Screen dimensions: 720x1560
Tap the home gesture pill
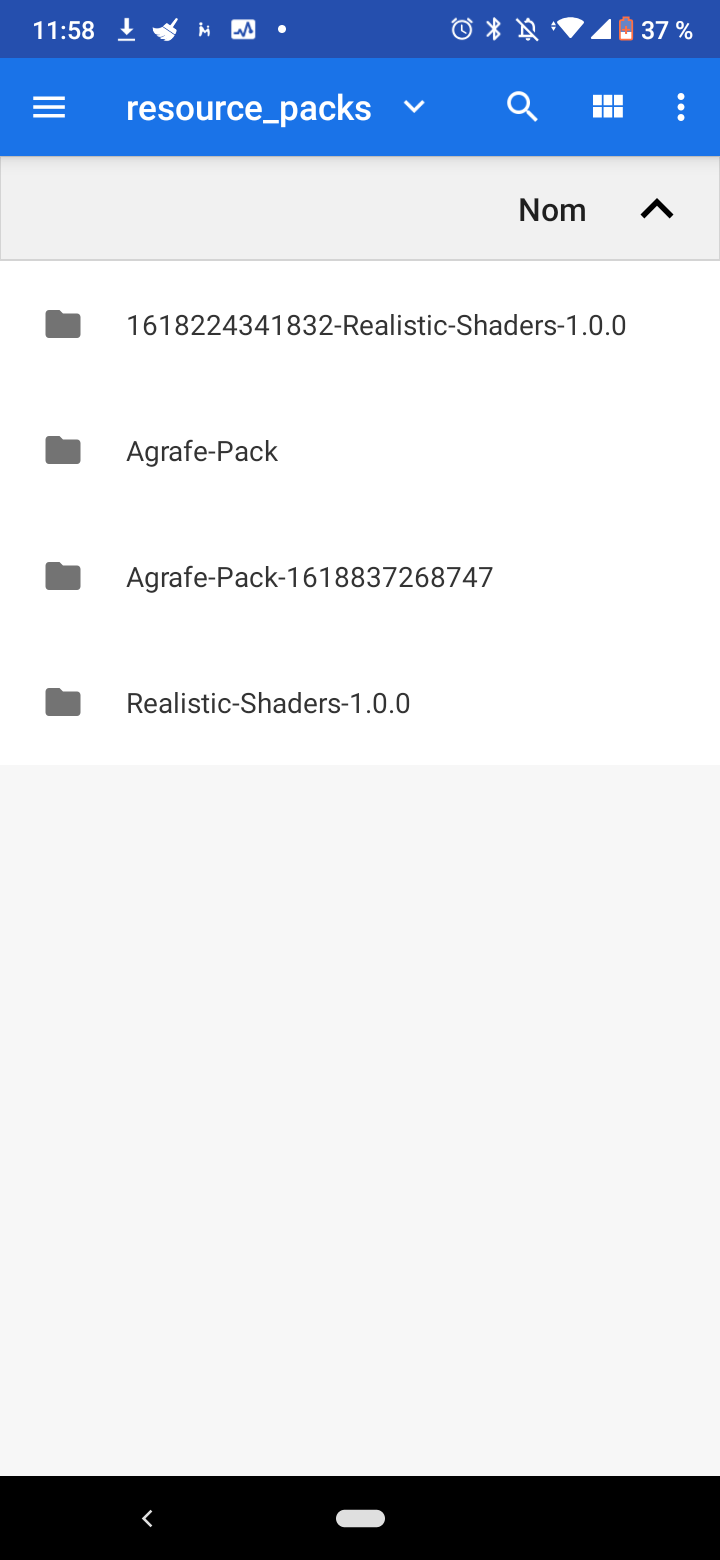(x=360, y=1518)
